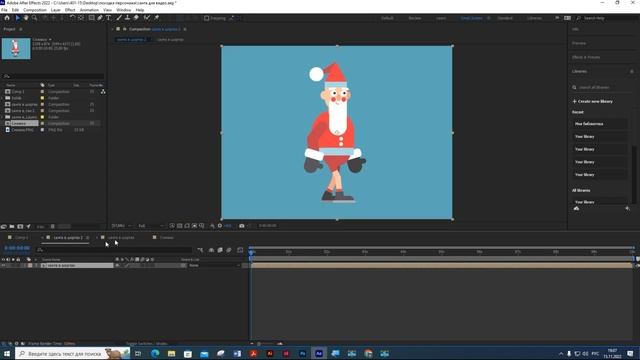
Task: Open the Help menu
Action: [x=140, y=10]
